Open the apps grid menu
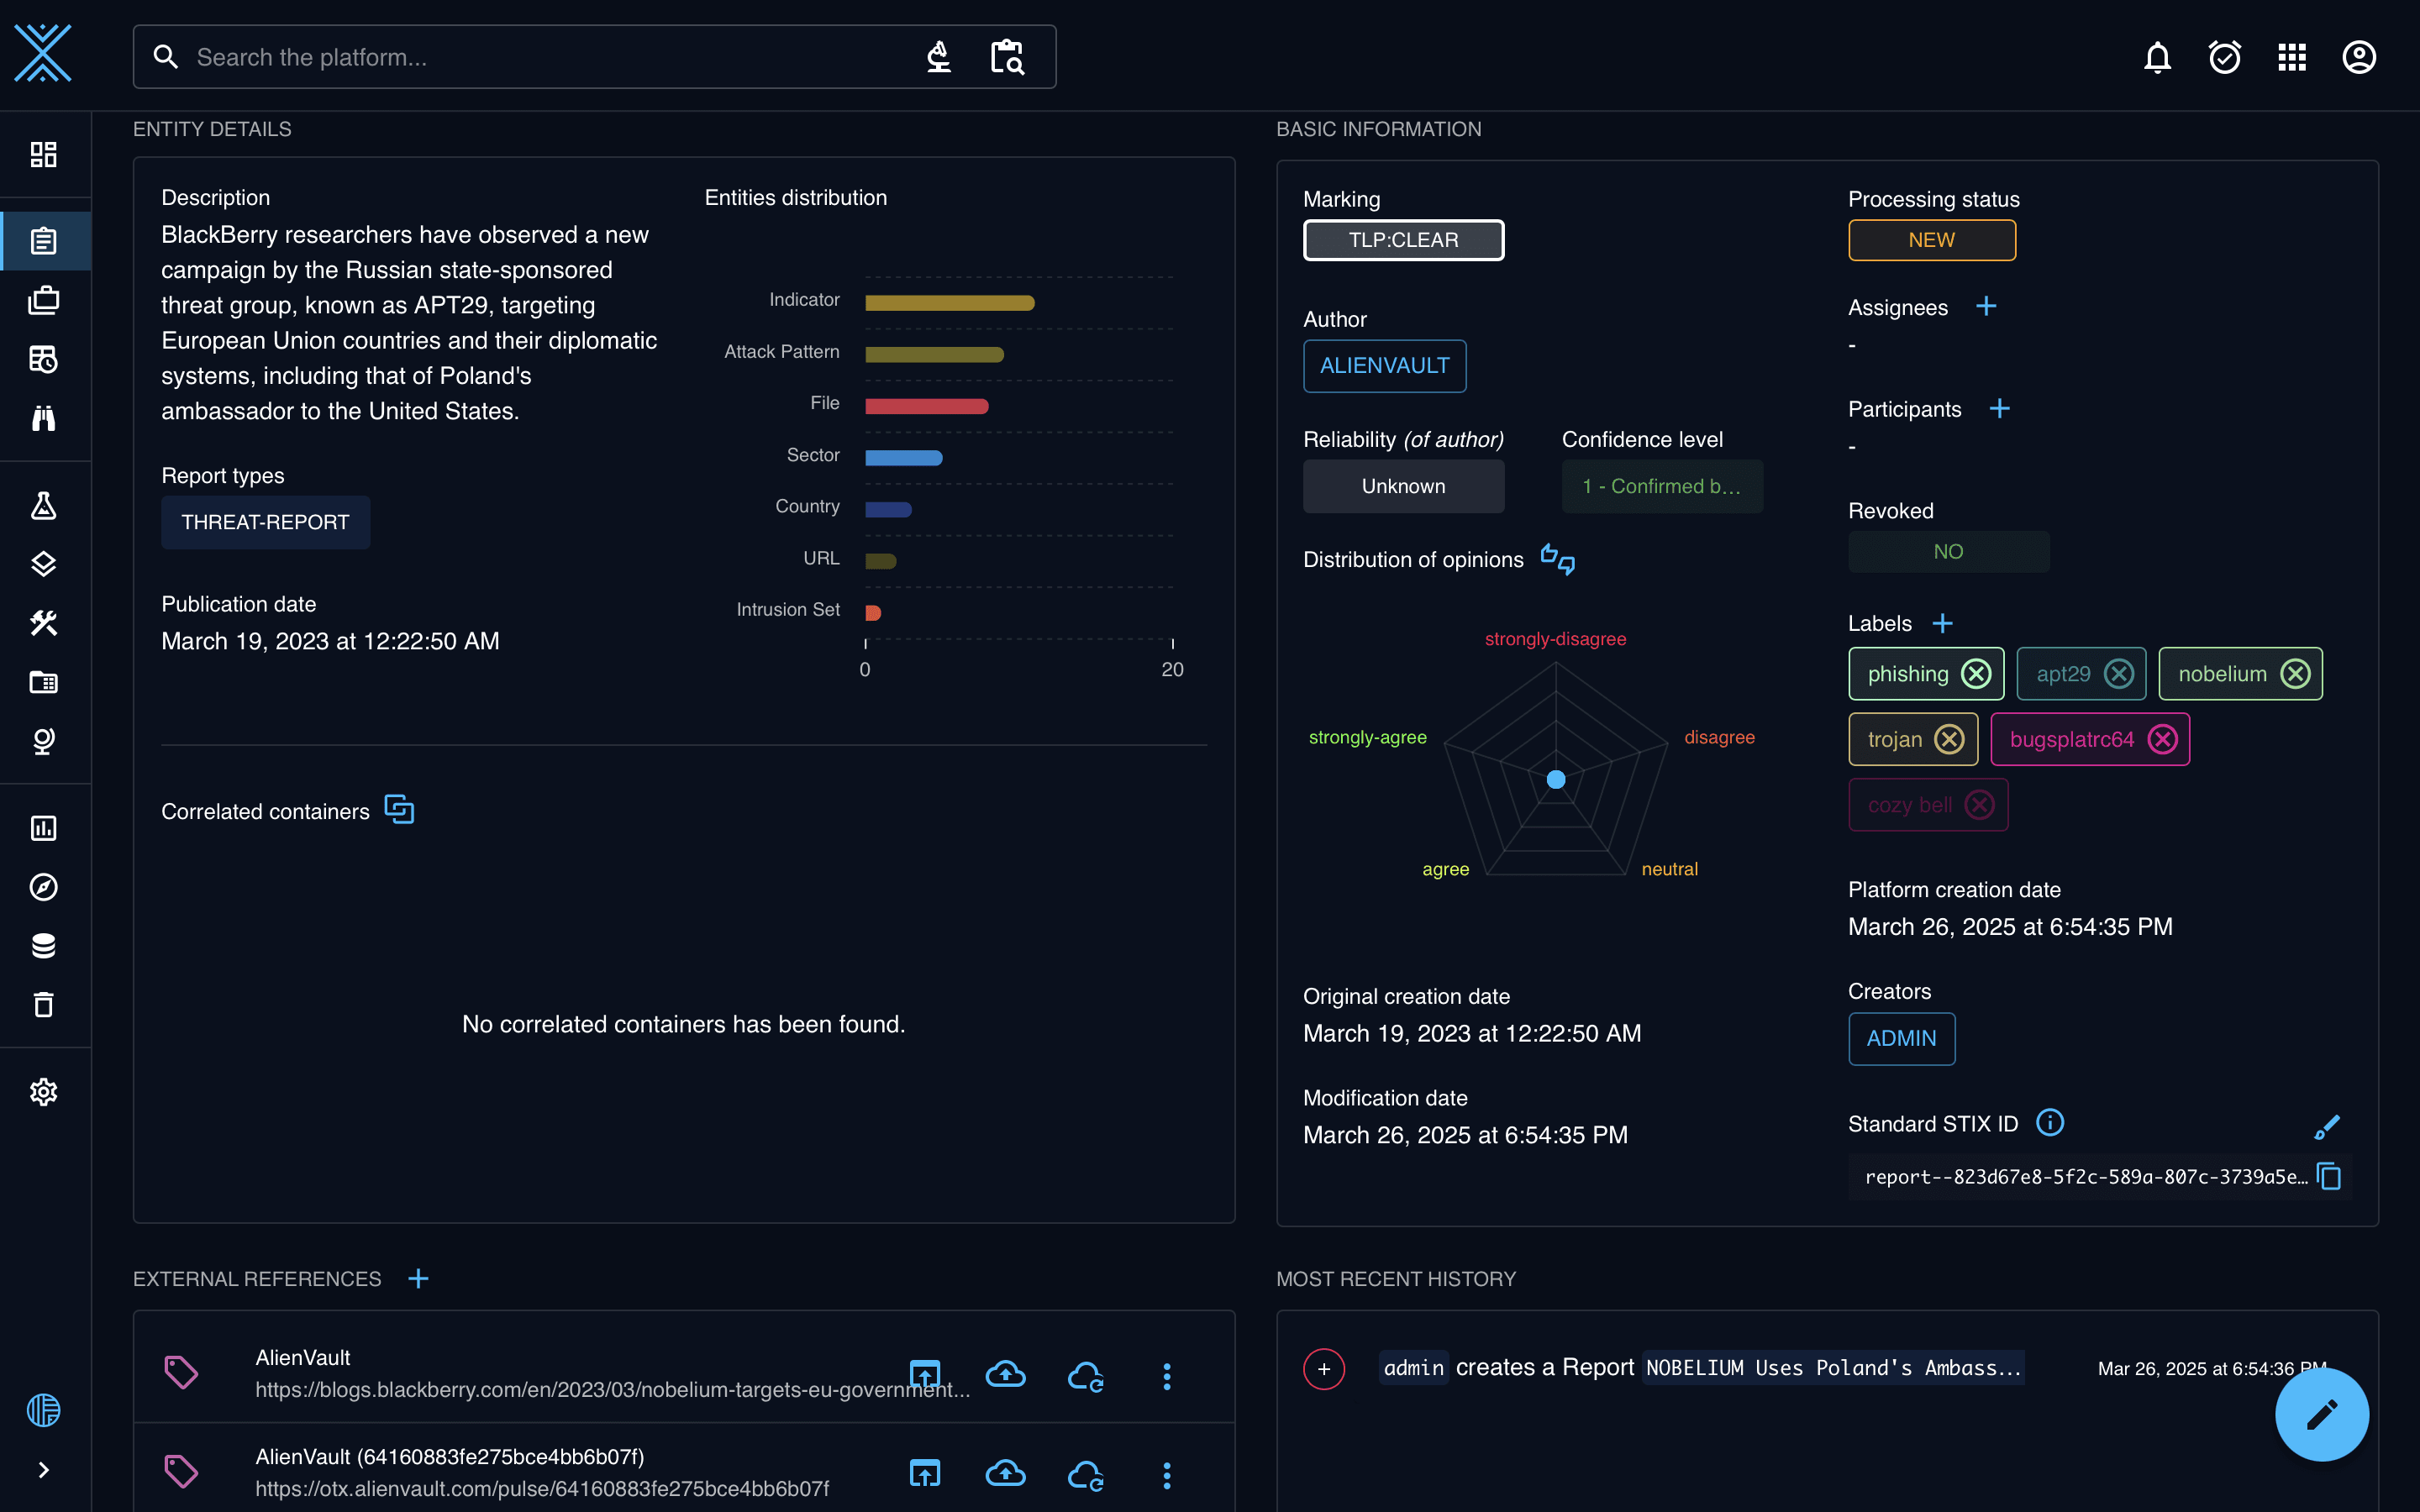Screen dimensions: 2420x1512 pos(2291,57)
